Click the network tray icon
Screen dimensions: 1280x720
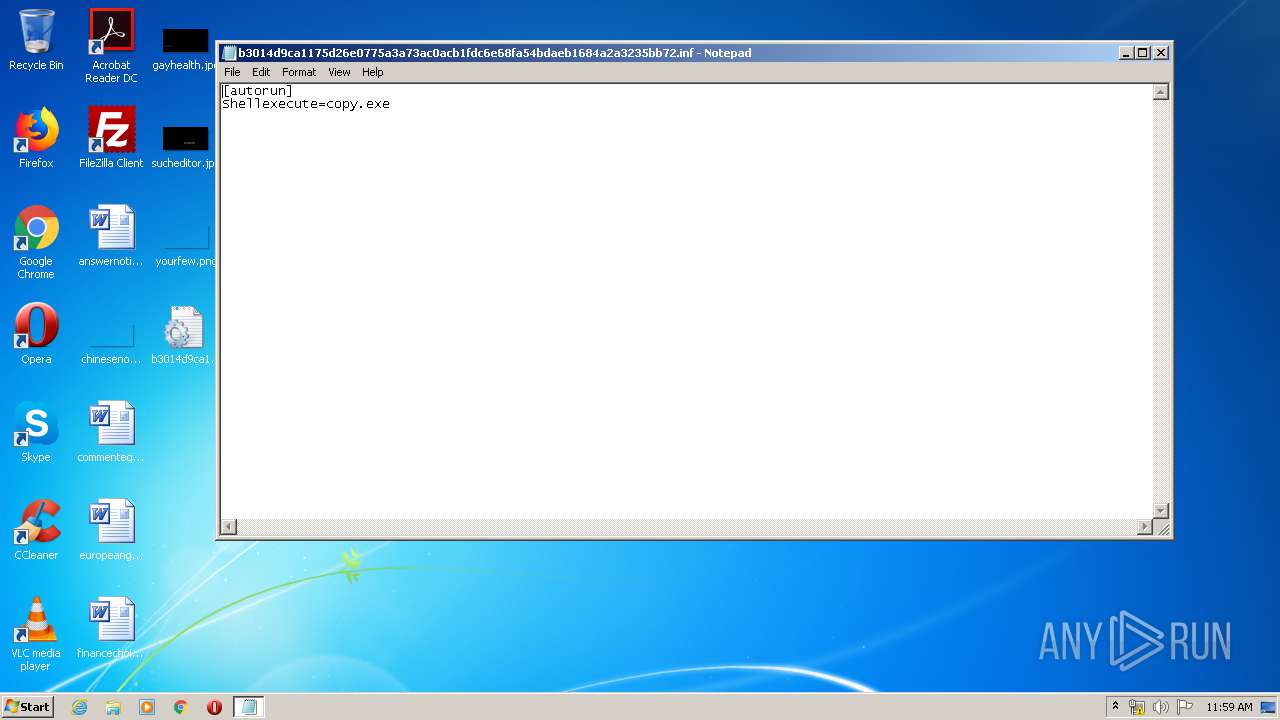tap(1137, 707)
